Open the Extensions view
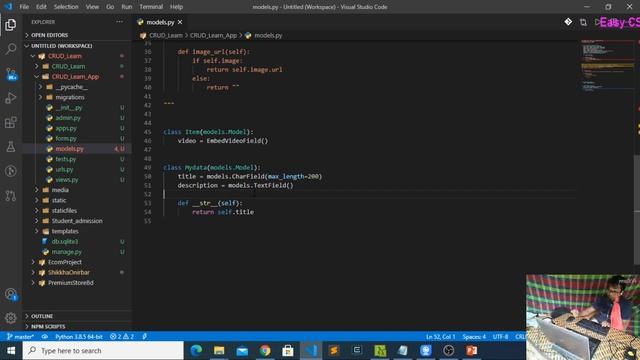 click(x=11, y=122)
